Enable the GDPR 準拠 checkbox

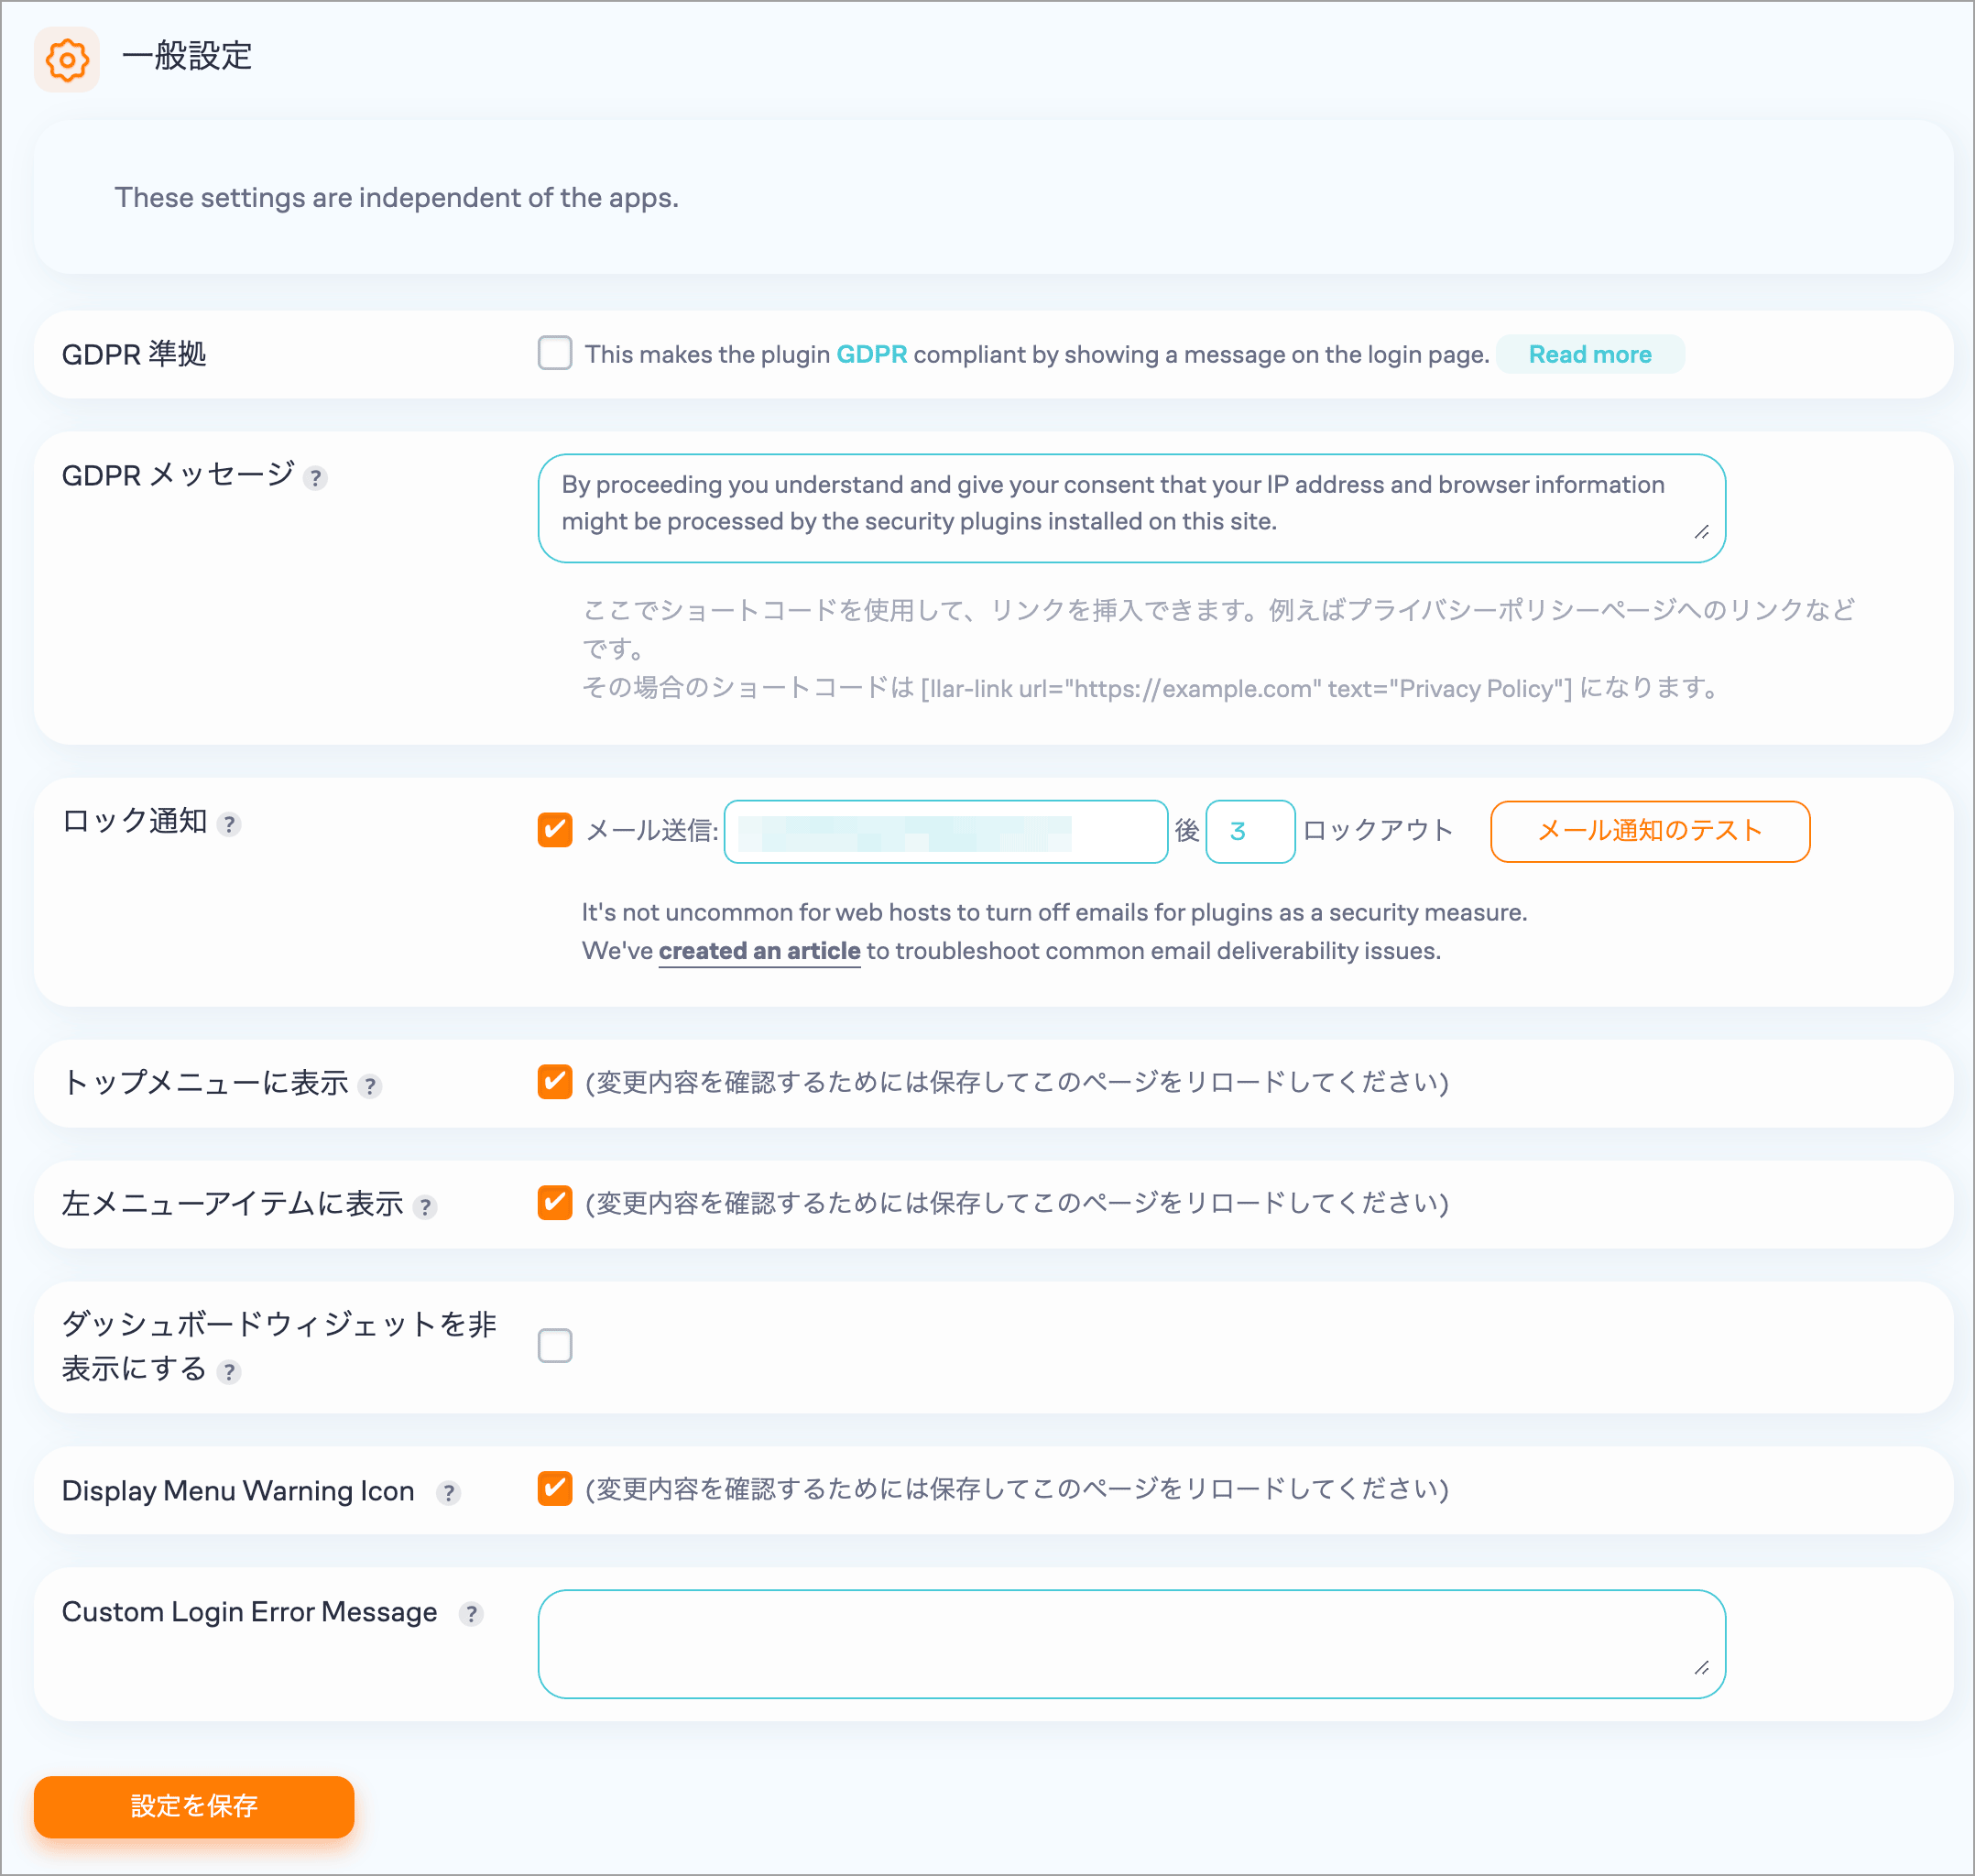click(x=555, y=353)
